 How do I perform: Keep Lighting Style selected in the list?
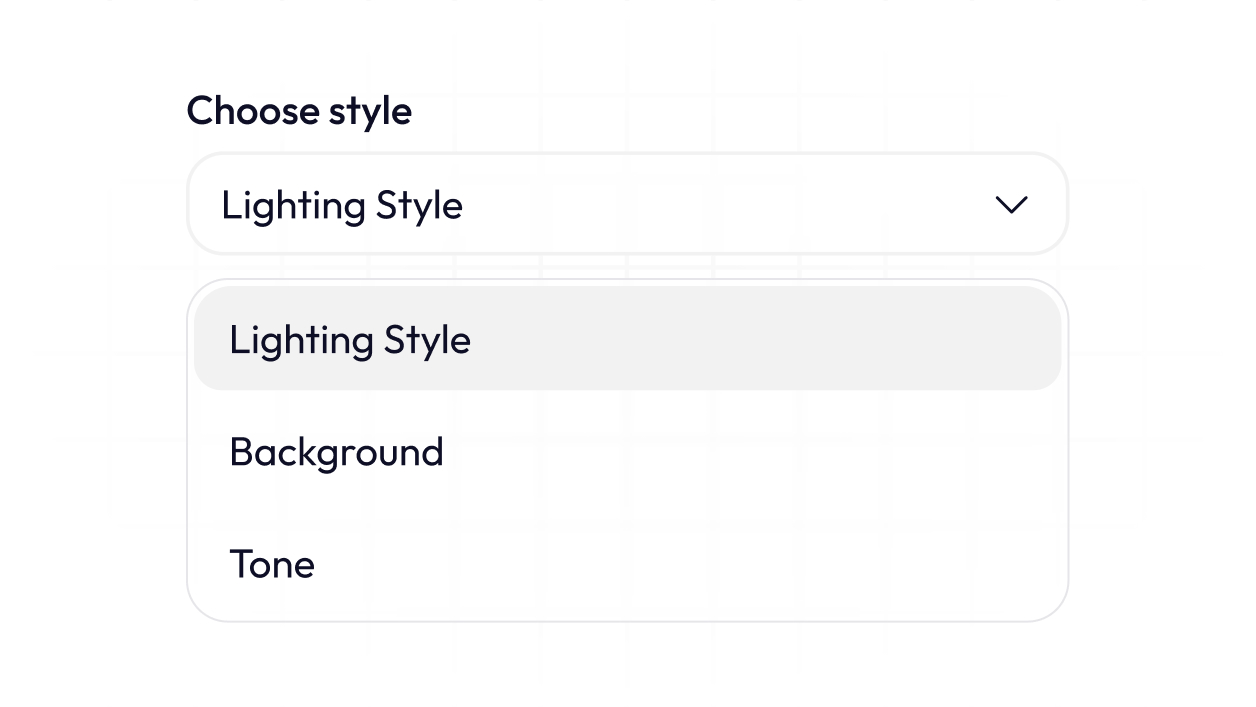point(627,339)
